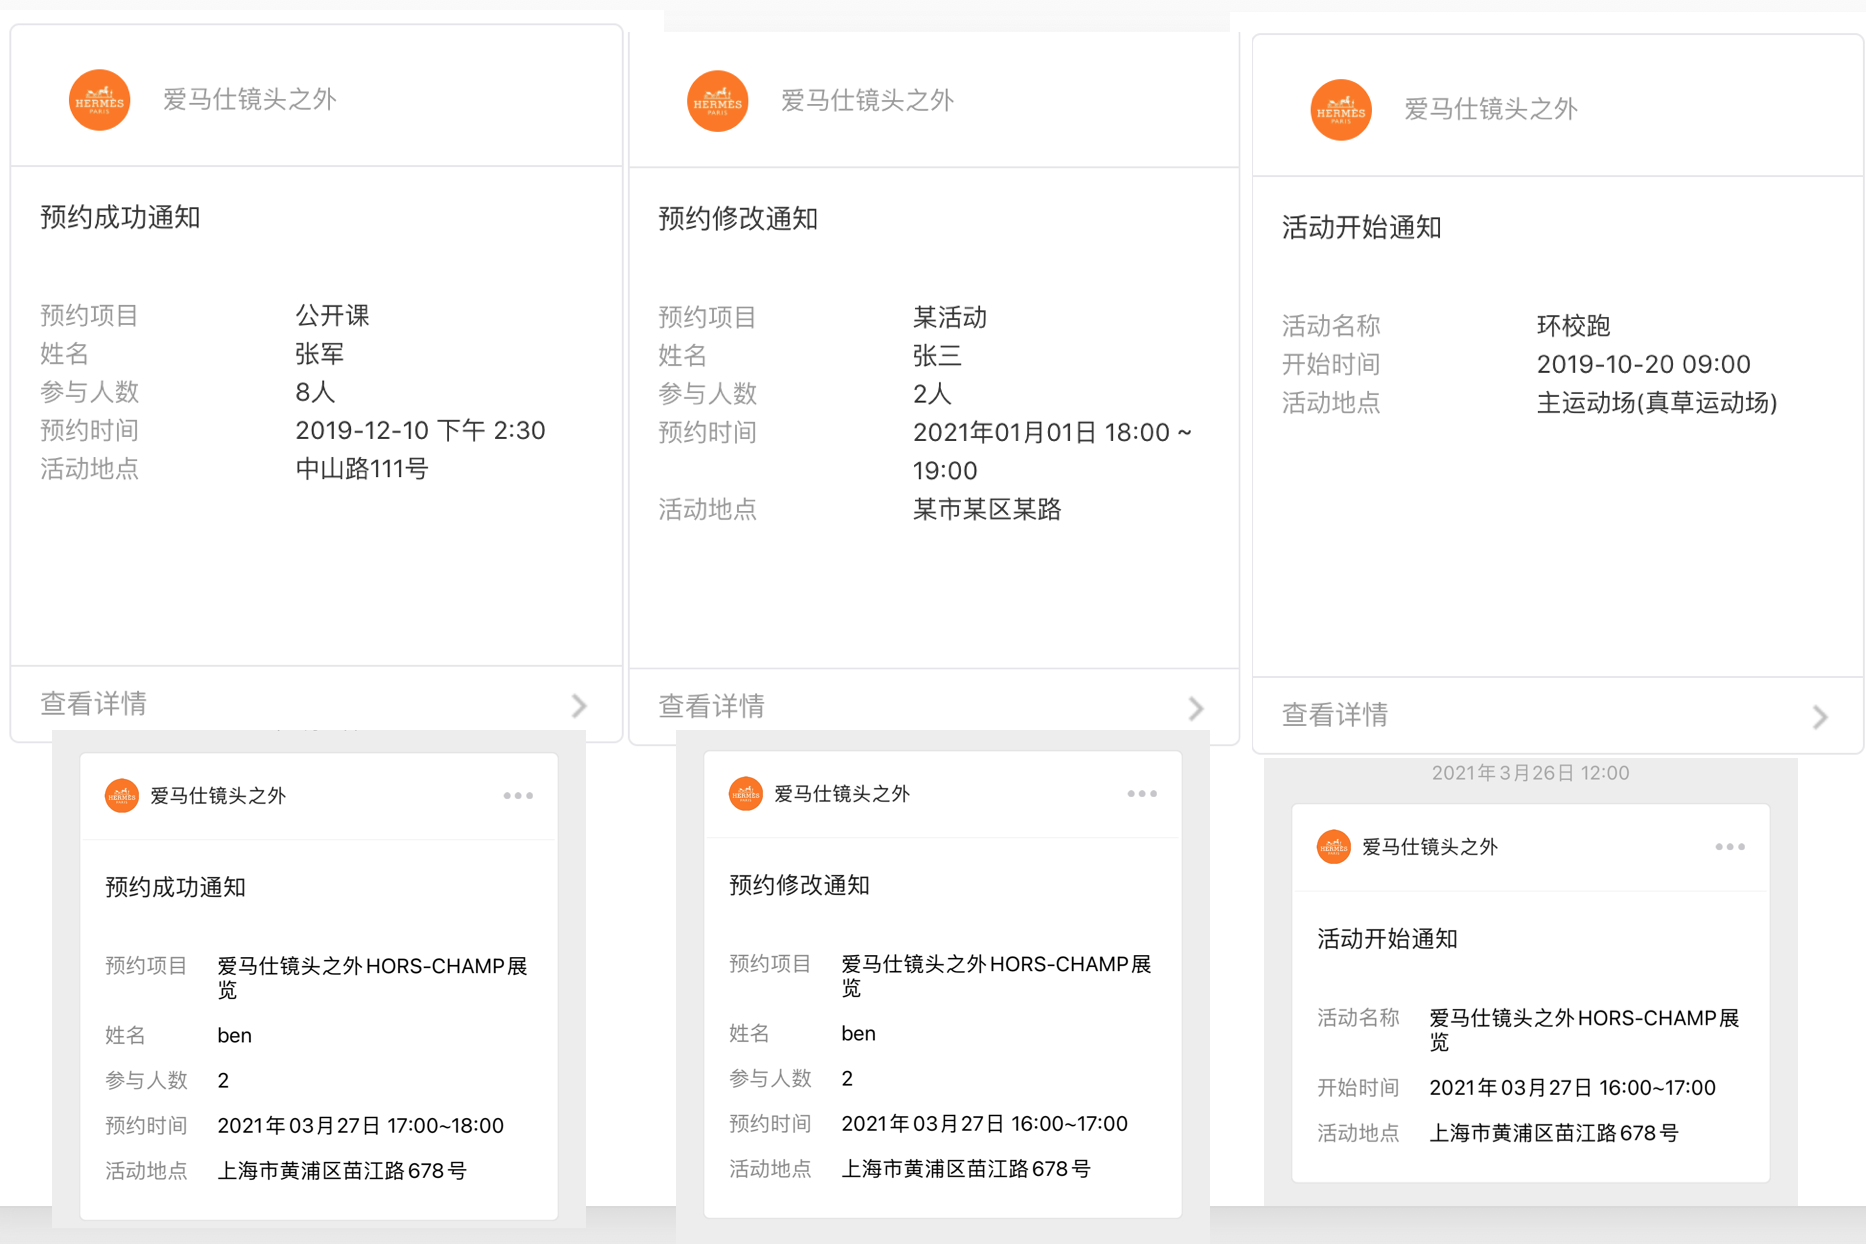1866x1244 pixels.
Task: Click the name value 张军
Action: (x=320, y=354)
